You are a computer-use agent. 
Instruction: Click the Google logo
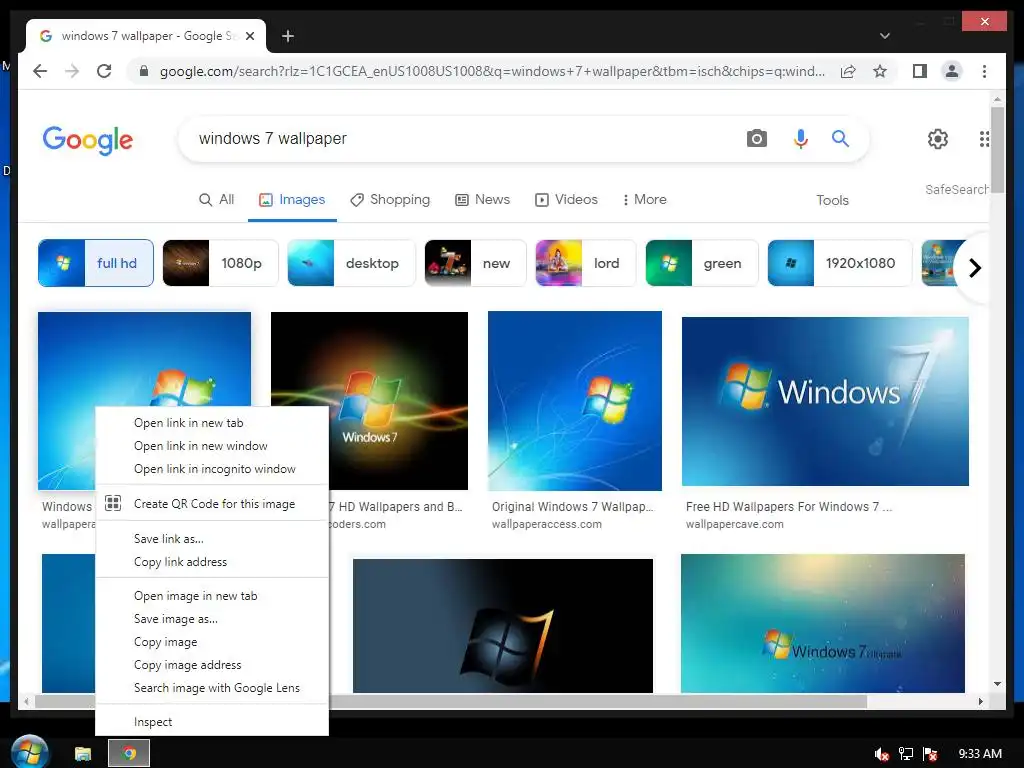[88, 140]
